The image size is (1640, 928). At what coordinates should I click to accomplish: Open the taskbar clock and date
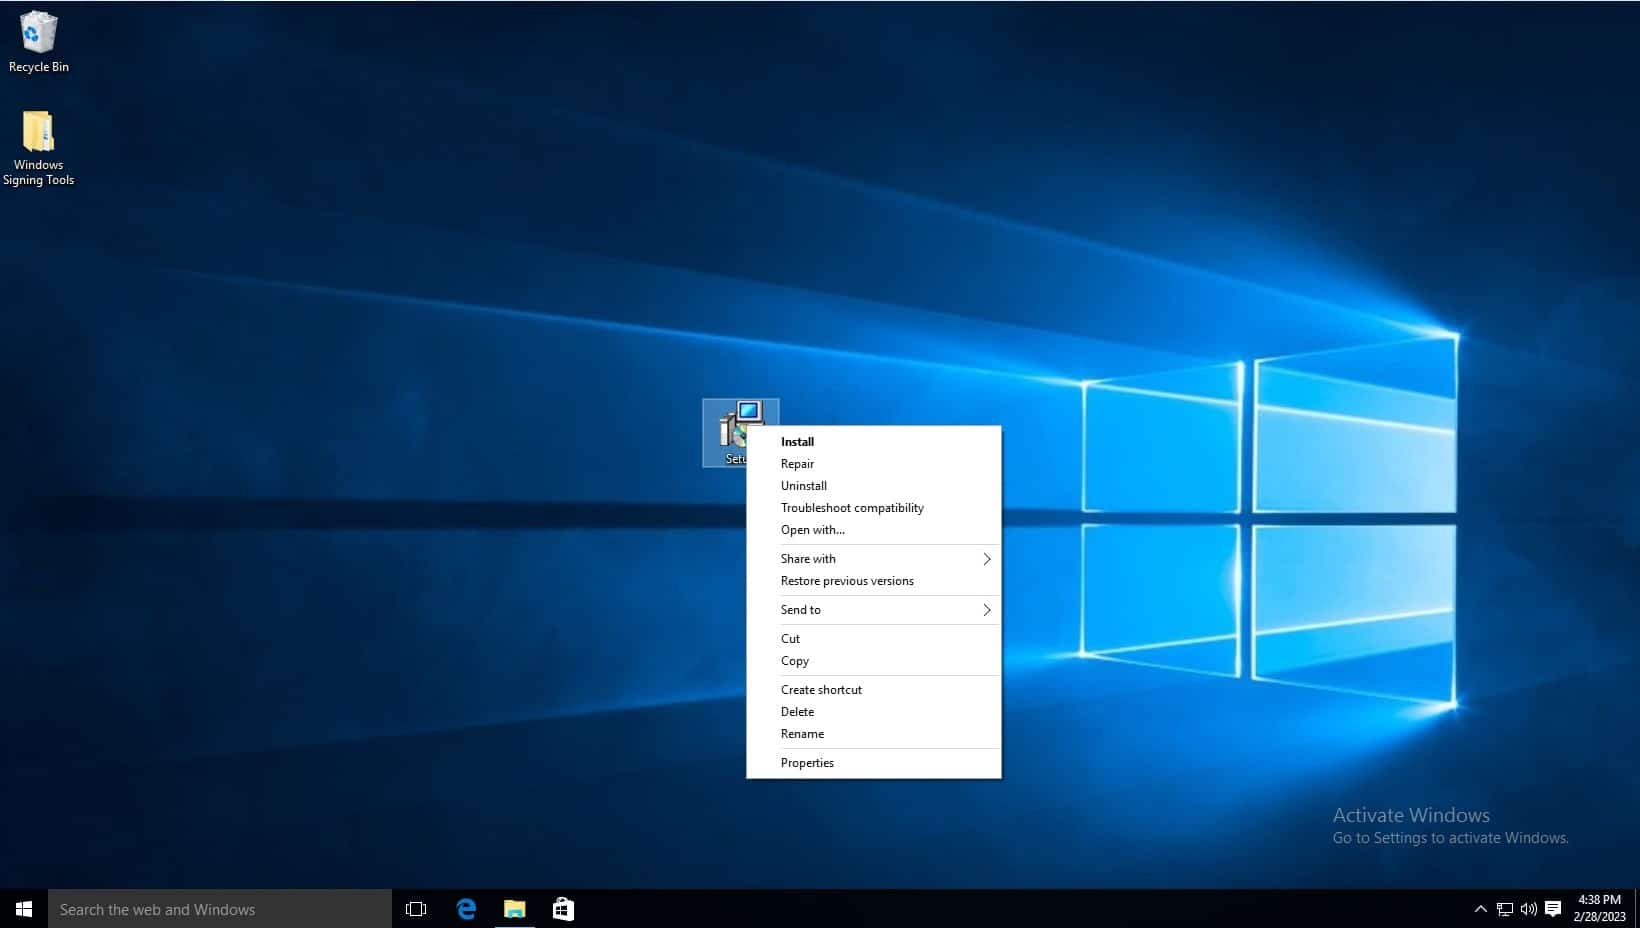click(x=1598, y=908)
